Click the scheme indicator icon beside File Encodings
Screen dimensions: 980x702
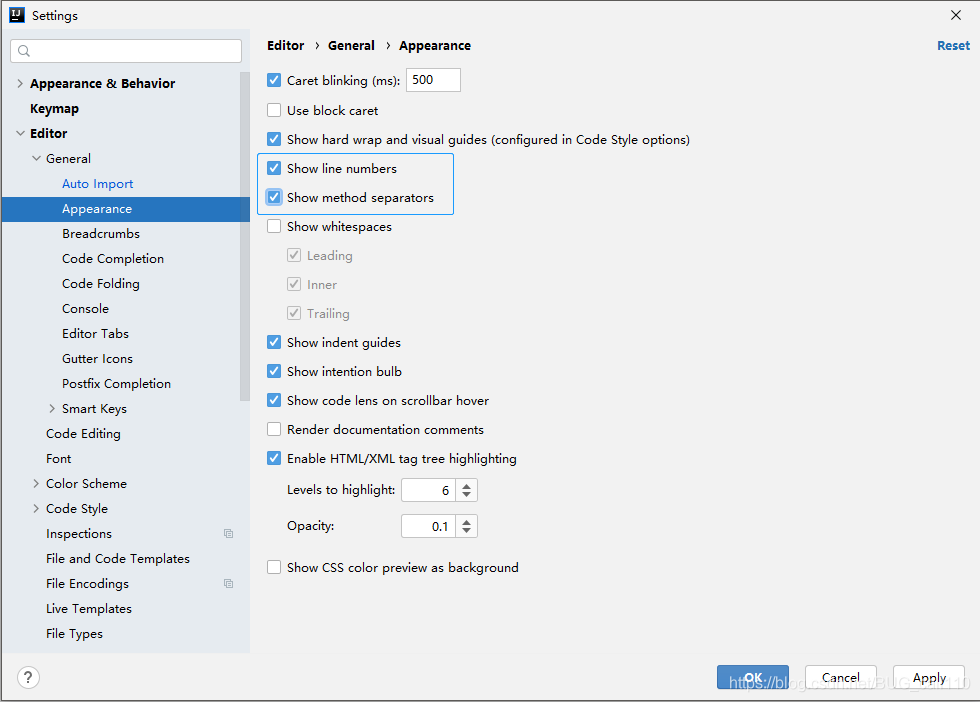tap(228, 583)
